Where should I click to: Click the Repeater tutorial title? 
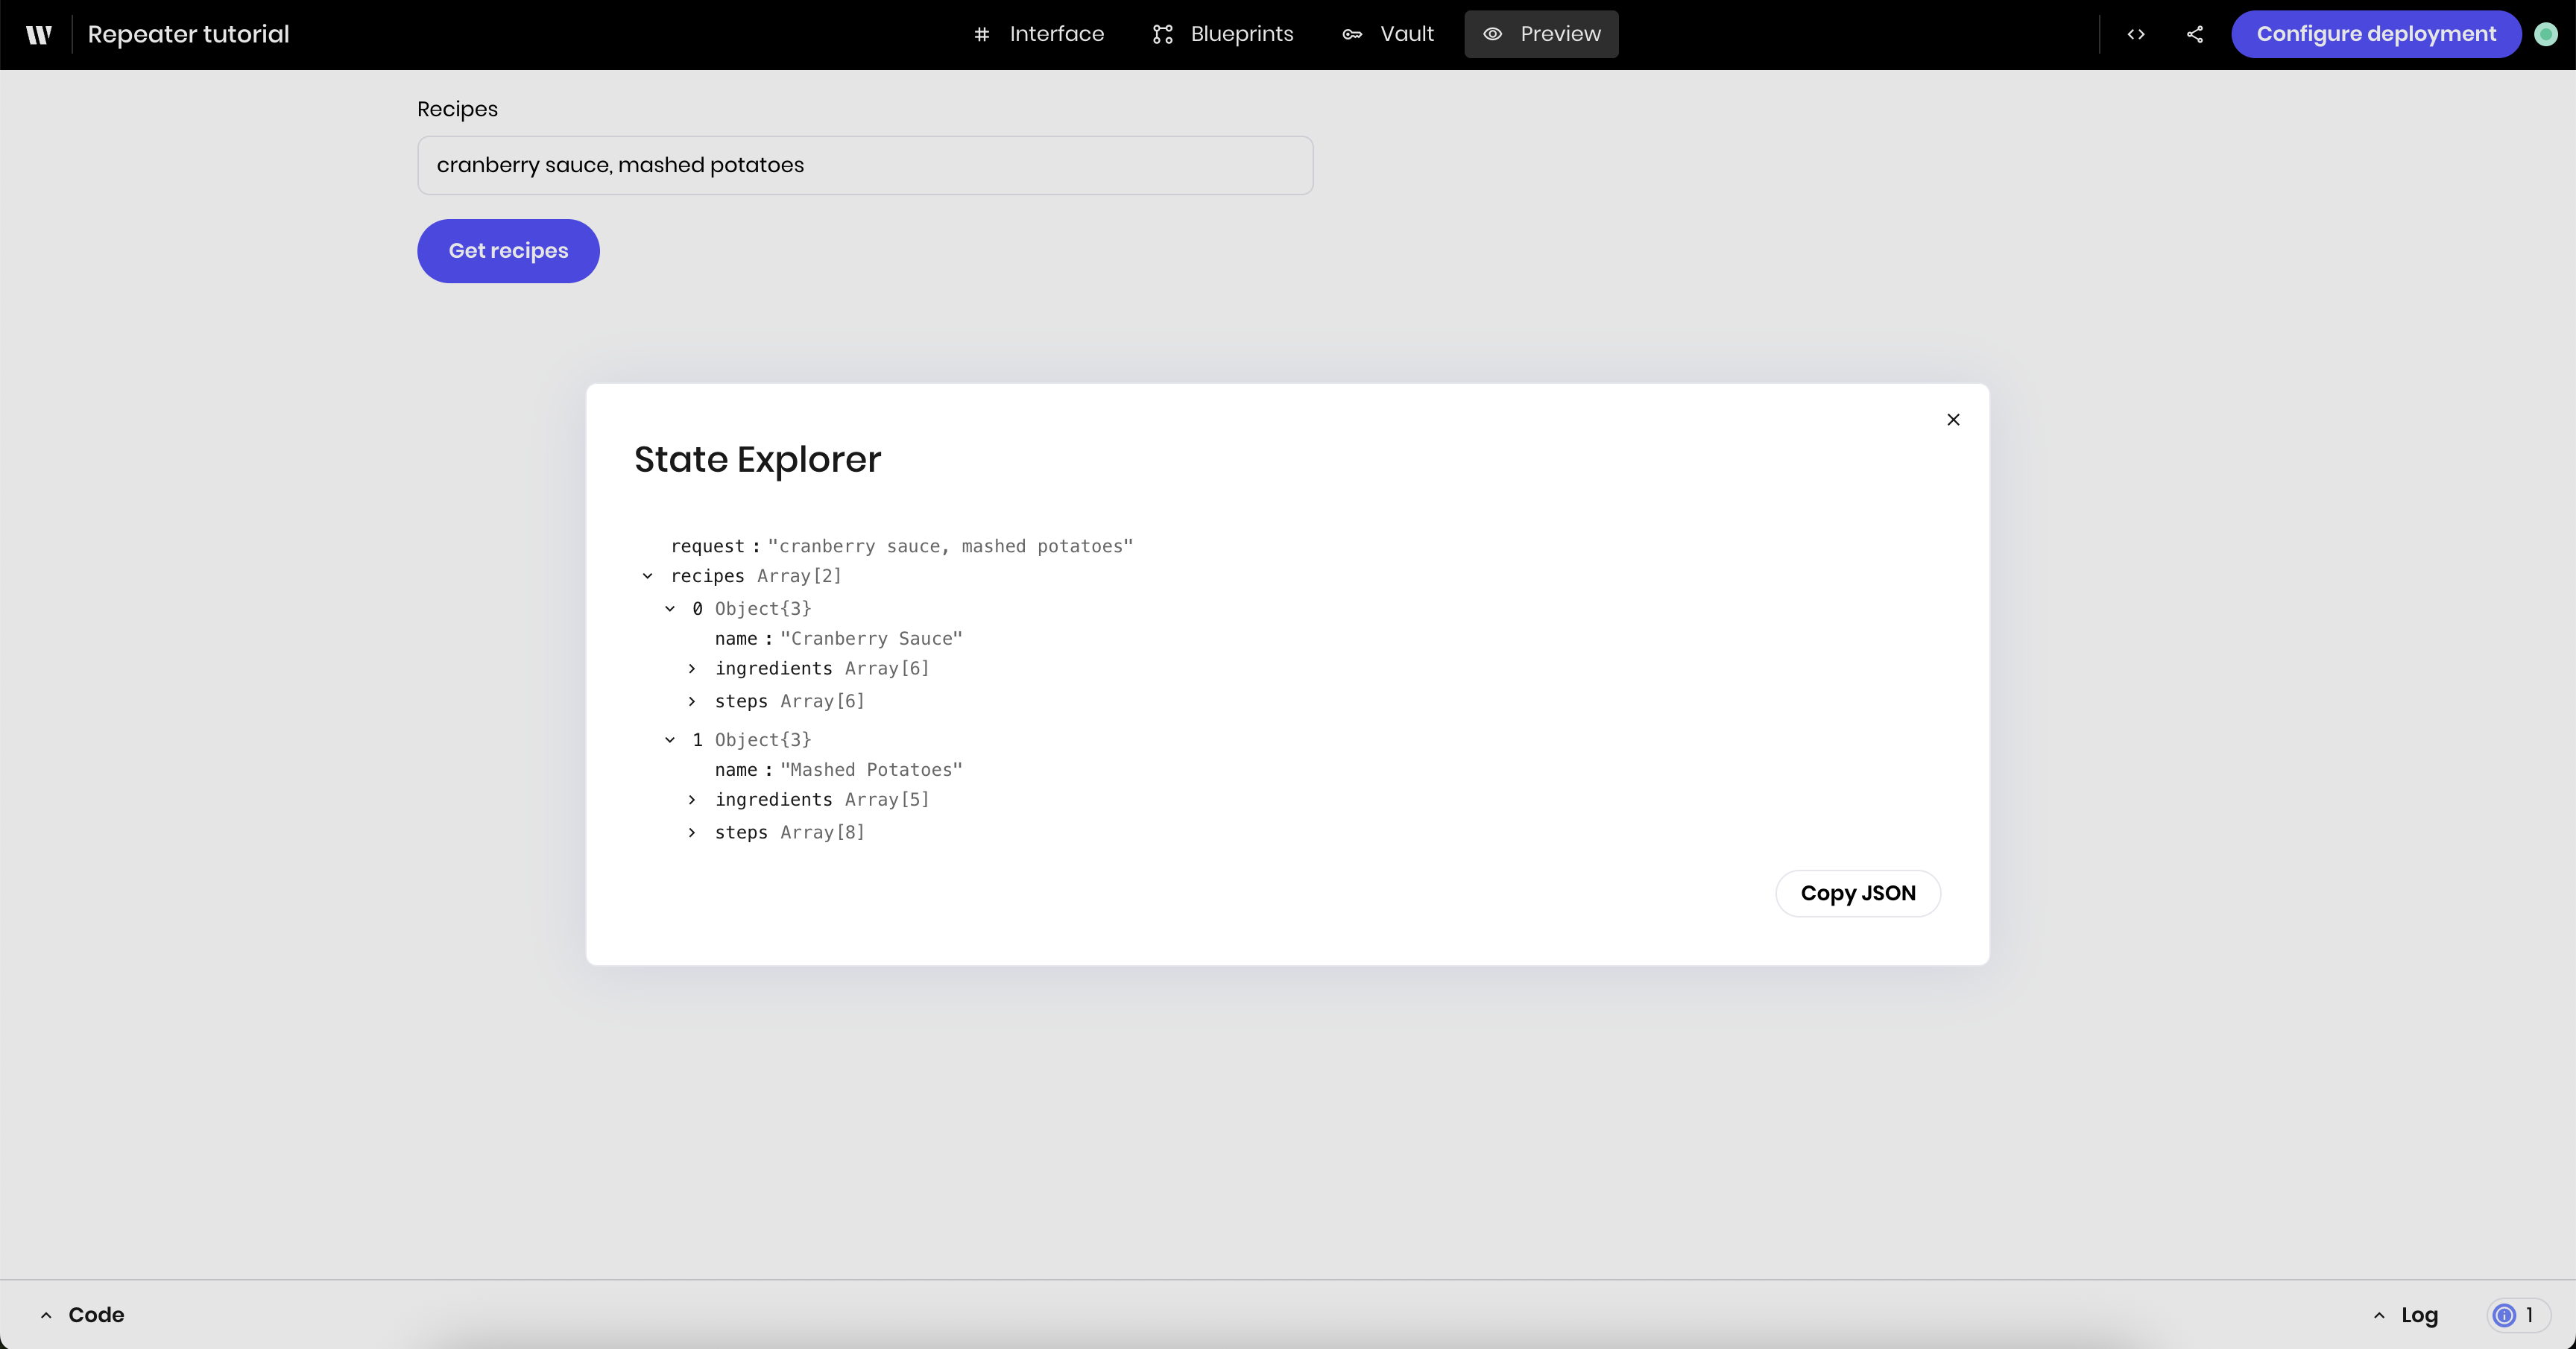[x=188, y=34]
